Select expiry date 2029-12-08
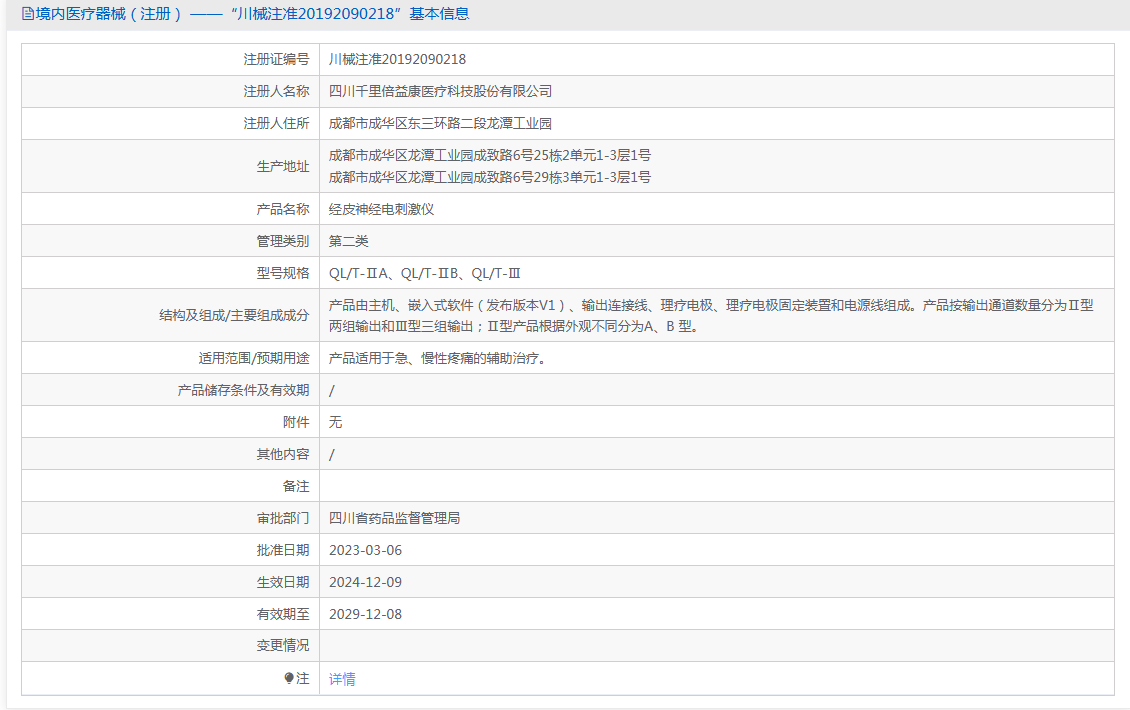Image resolution: width=1130 pixels, height=710 pixels. (365, 614)
